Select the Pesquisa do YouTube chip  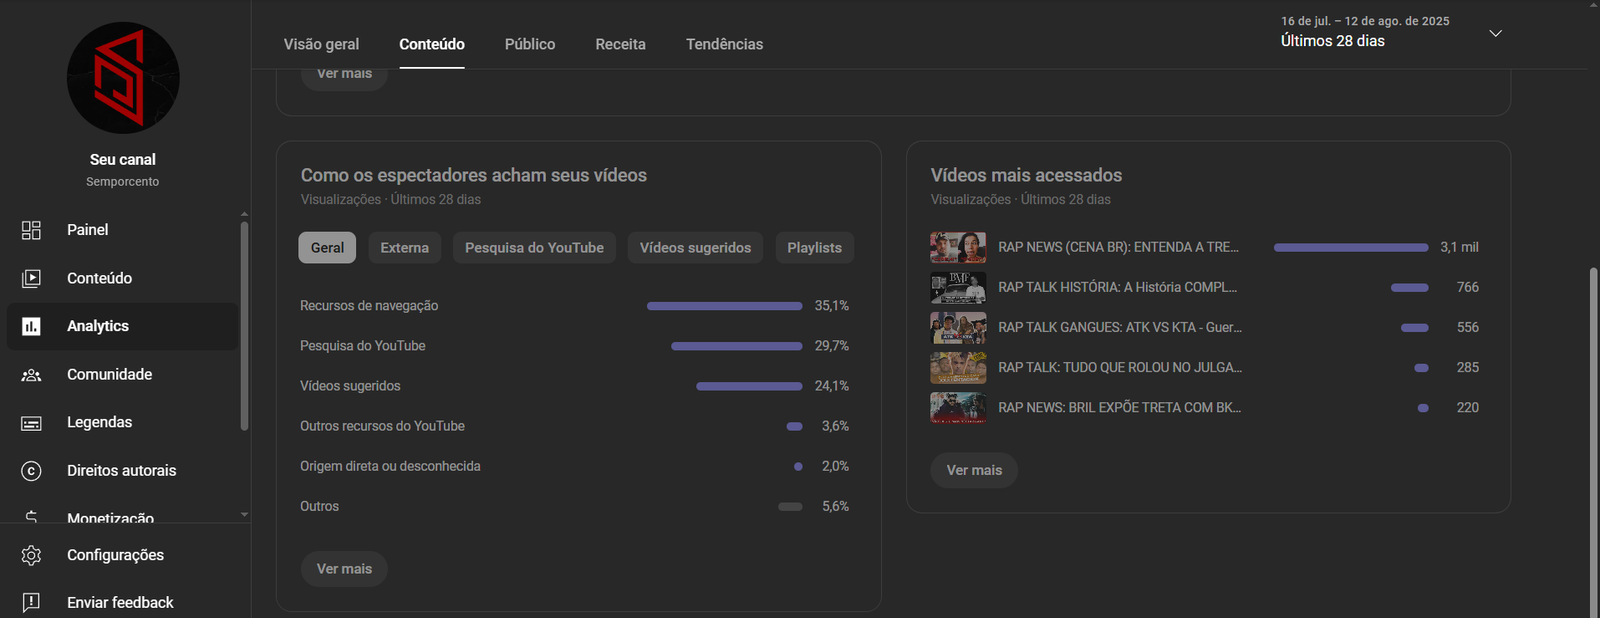534,248
